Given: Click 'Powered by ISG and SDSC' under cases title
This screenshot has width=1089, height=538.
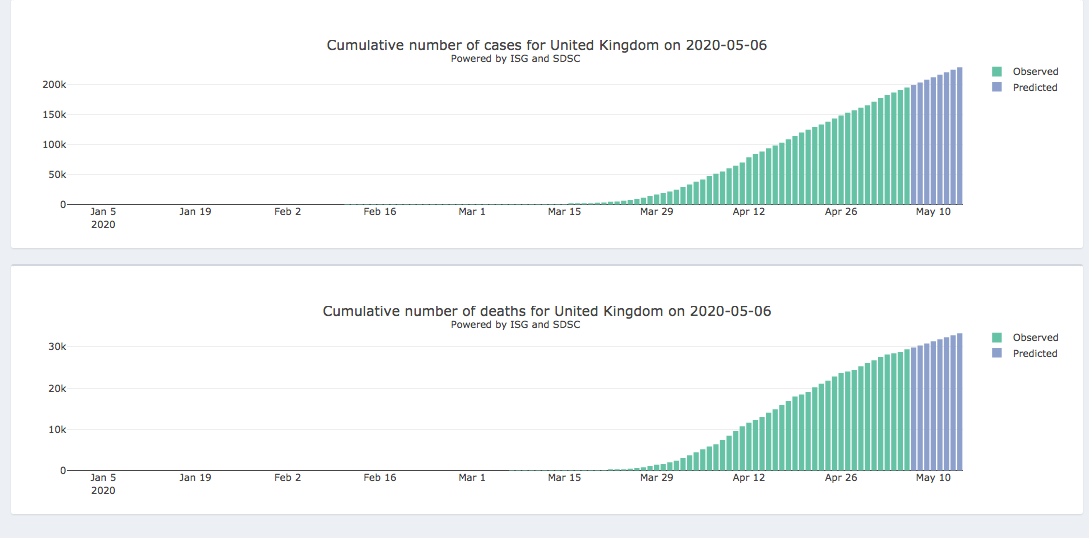Looking at the screenshot, I should click(515, 58).
